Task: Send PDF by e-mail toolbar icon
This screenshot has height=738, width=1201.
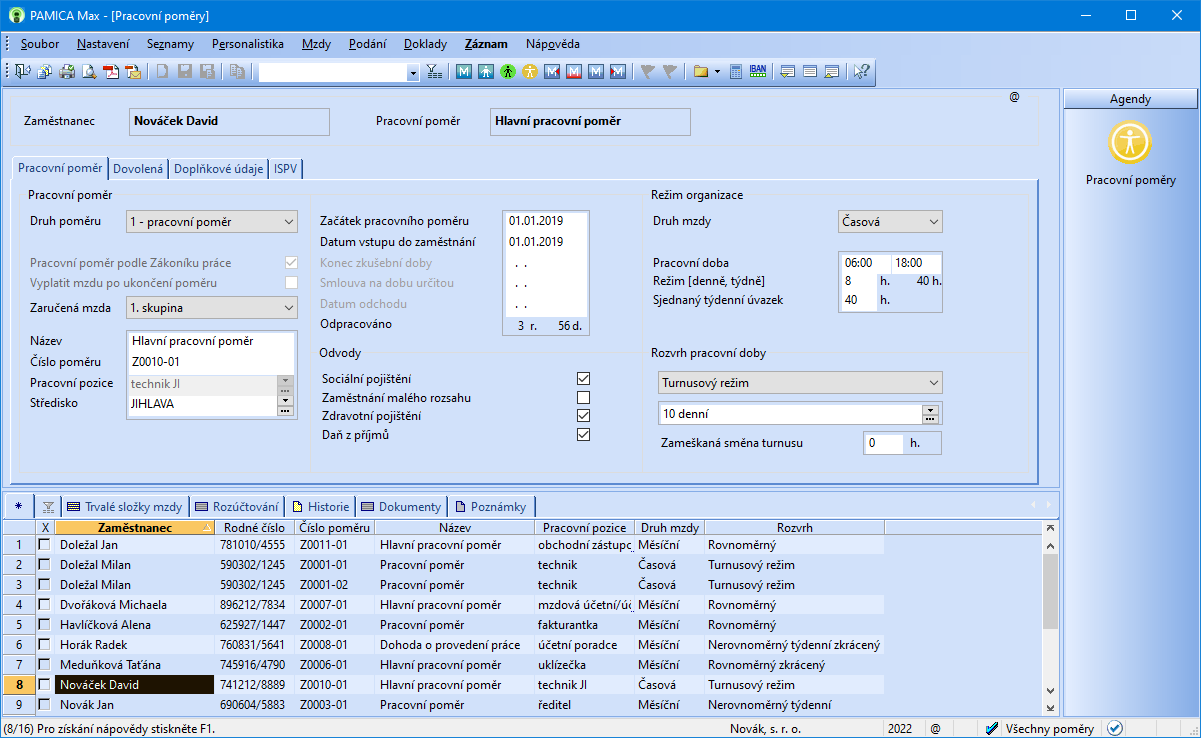Action: click(133, 72)
